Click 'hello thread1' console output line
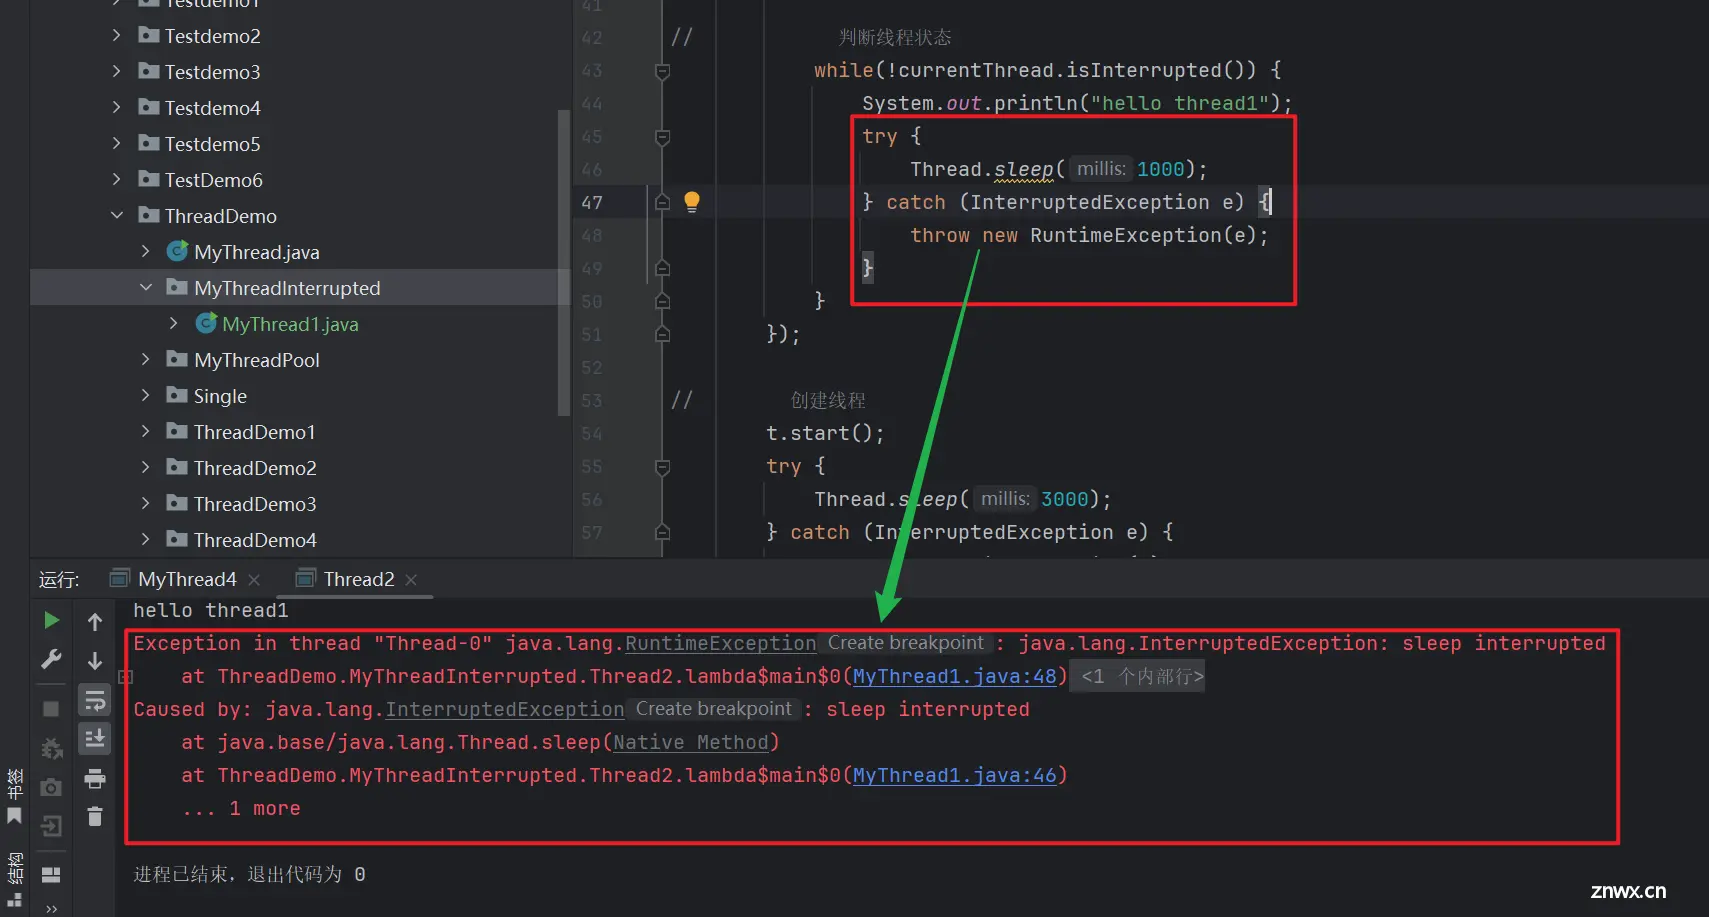This screenshot has height=917, width=1709. point(211,611)
